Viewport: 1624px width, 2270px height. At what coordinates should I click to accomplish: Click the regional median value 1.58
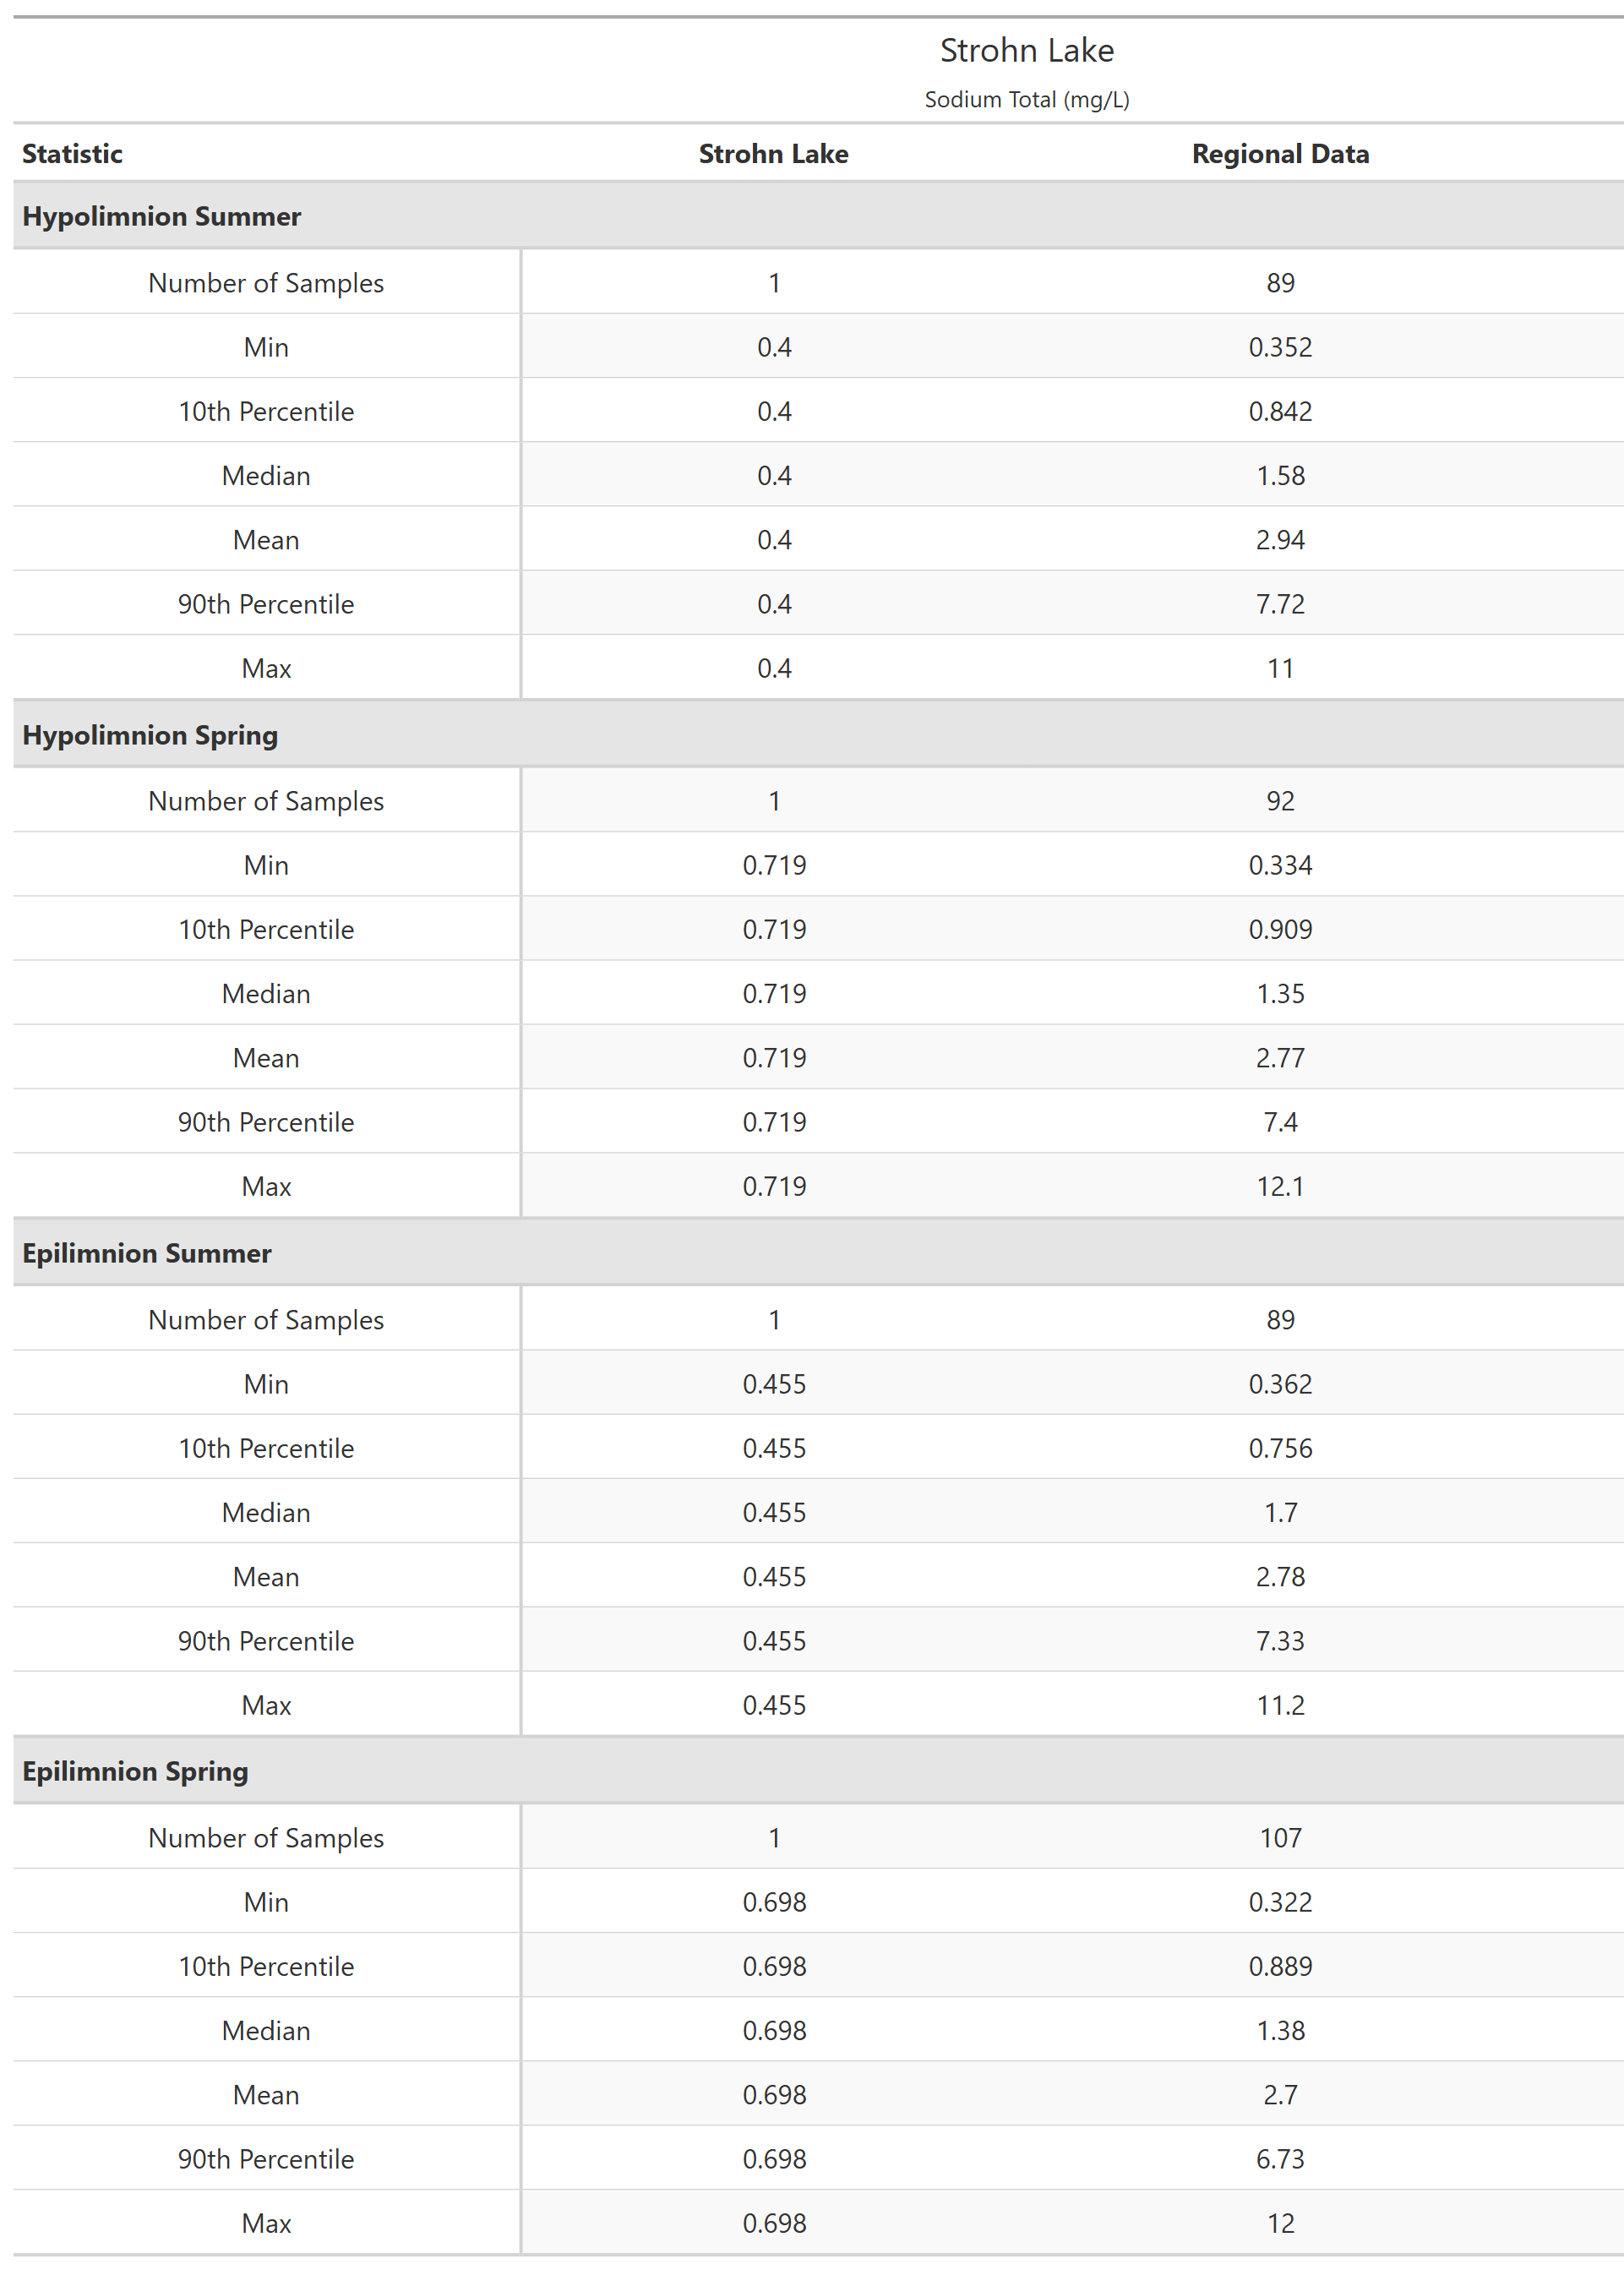pyautogui.click(x=1280, y=476)
